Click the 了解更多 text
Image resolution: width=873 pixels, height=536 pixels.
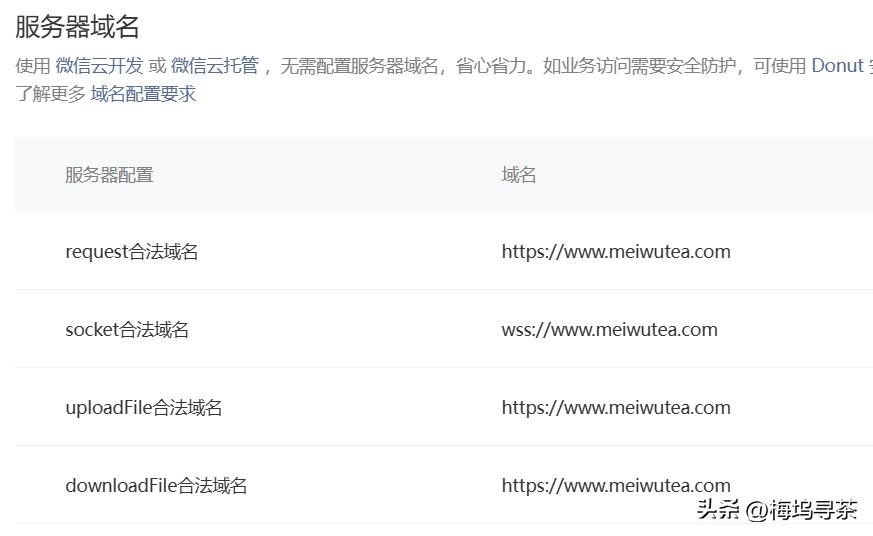pos(50,94)
